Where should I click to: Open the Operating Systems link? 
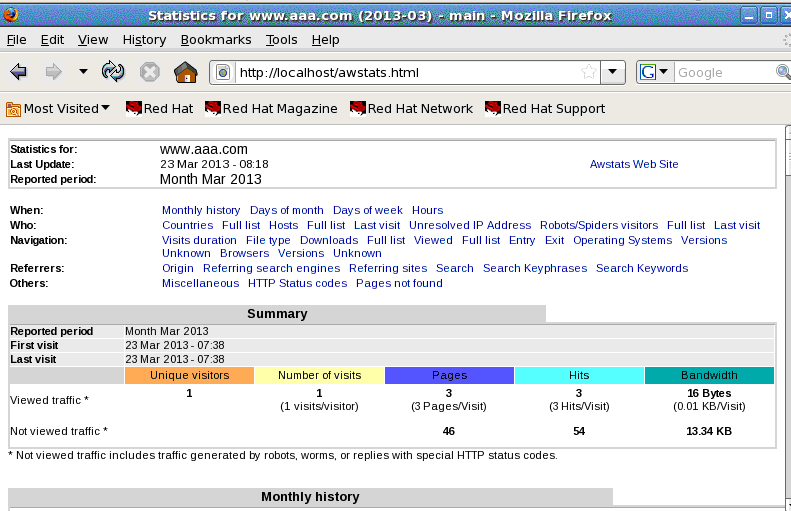click(622, 241)
